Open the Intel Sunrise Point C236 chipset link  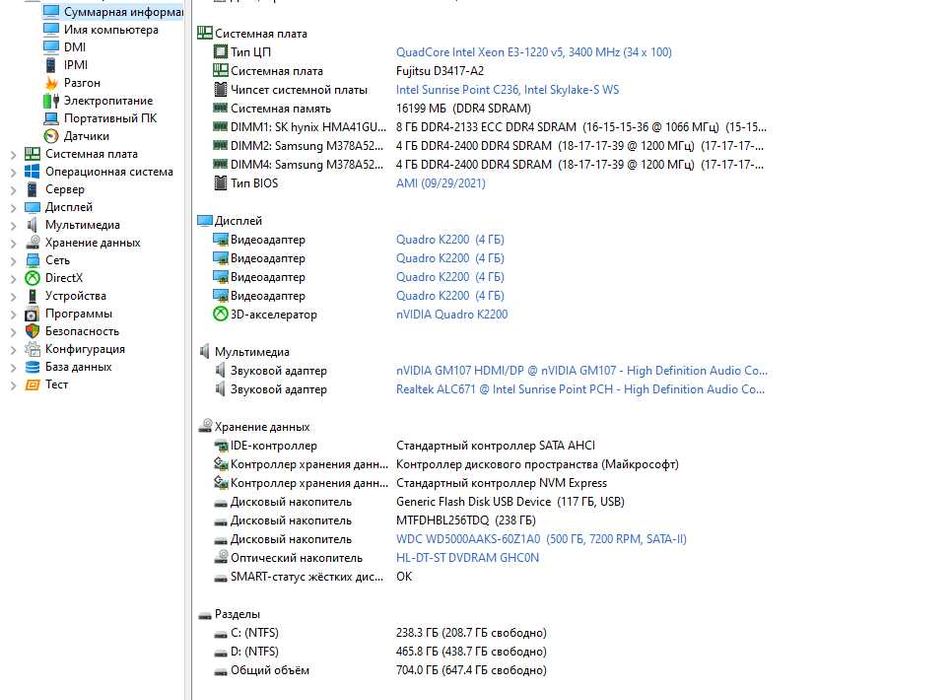point(508,90)
